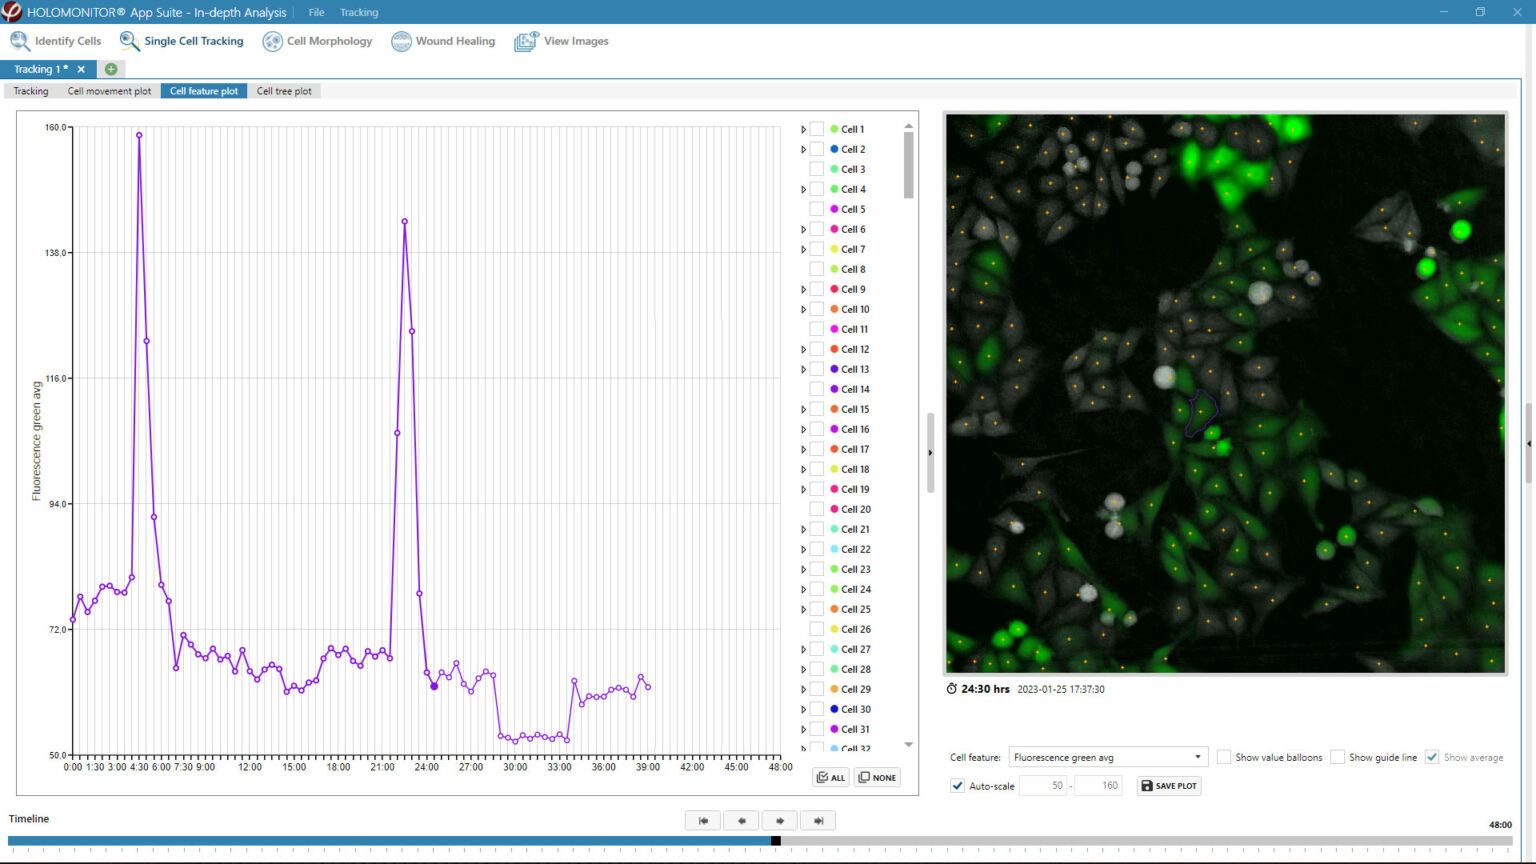1536x864 pixels.
Task: Expand Cell 19 in the cell list
Action: [x=803, y=489]
